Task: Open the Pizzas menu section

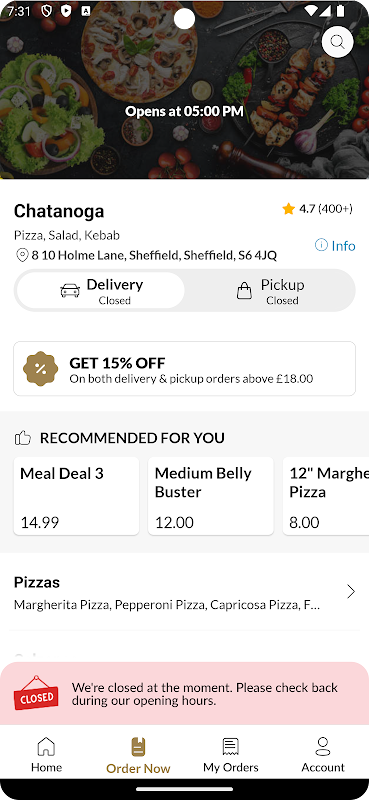Action: (184, 593)
